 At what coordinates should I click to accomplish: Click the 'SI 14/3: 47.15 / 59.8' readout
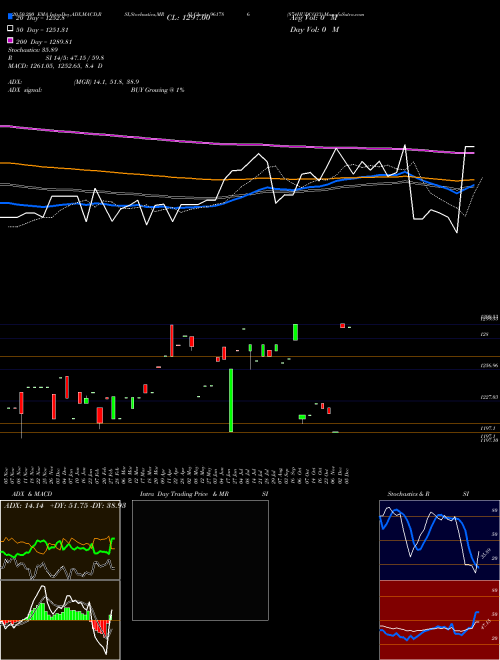pos(75,58)
